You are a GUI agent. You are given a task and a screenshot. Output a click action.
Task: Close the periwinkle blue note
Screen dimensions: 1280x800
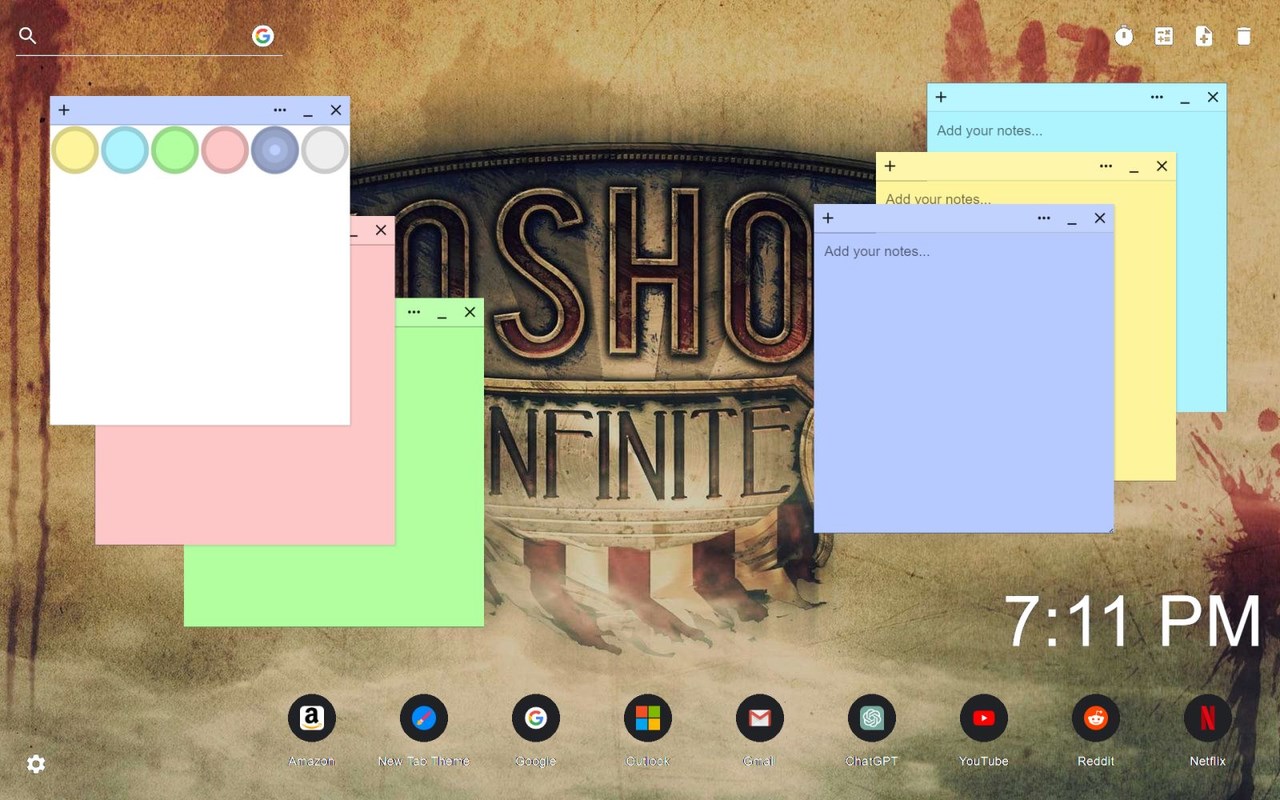1100,218
